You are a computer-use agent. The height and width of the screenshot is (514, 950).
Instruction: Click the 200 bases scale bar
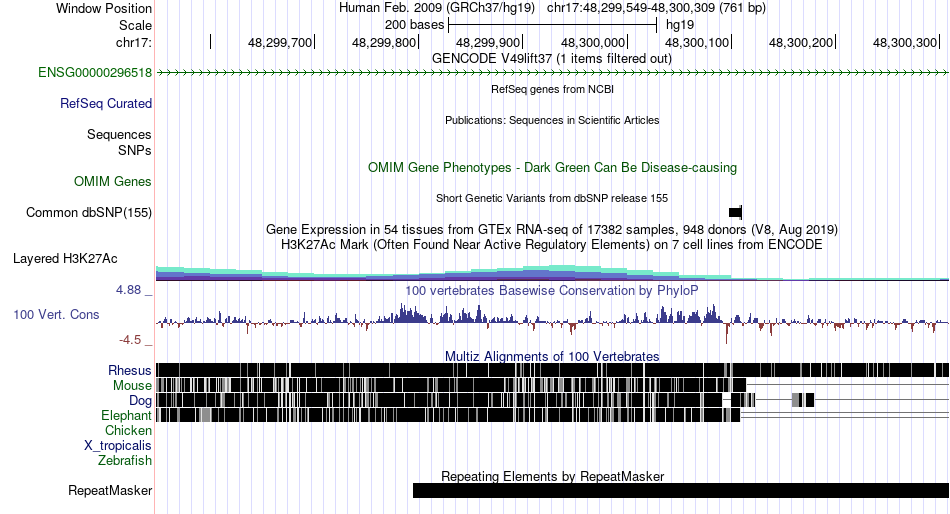(x=553, y=25)
